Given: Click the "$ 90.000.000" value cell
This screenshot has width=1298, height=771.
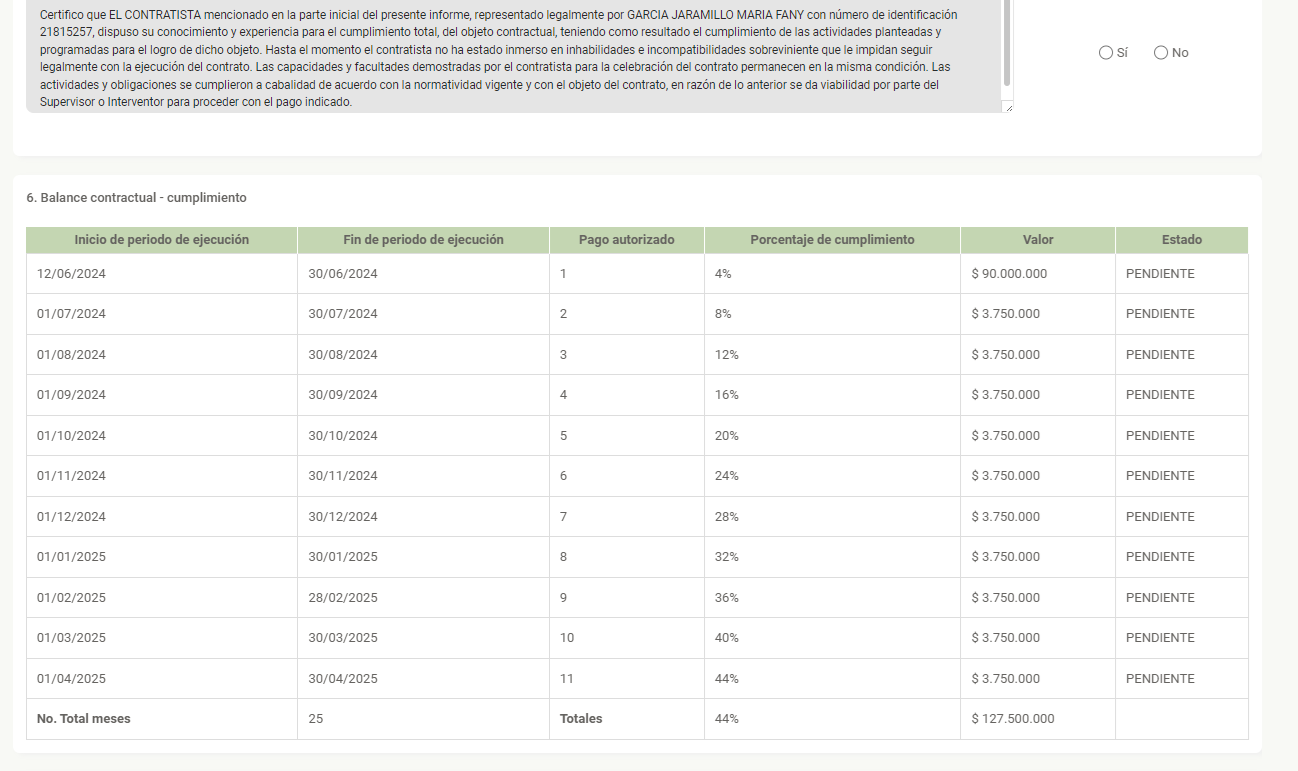Looking at the screenshot, I should [1038, 274].
